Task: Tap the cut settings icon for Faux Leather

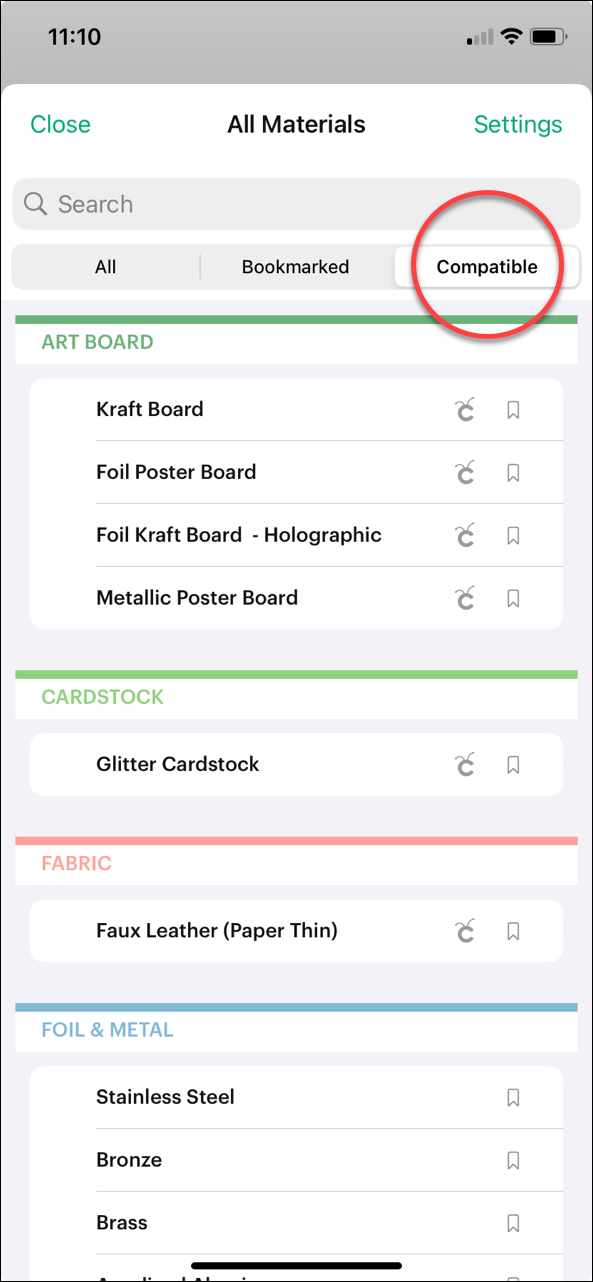Action: click(464, 930)
